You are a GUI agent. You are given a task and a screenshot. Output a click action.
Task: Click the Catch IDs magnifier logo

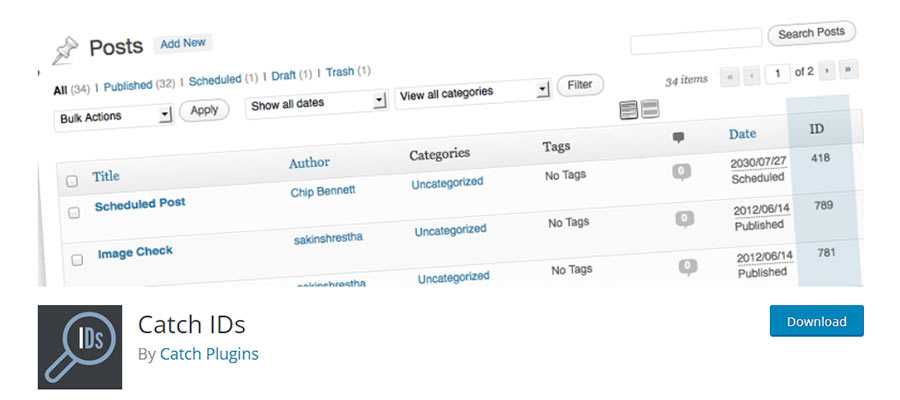[80, 347]
